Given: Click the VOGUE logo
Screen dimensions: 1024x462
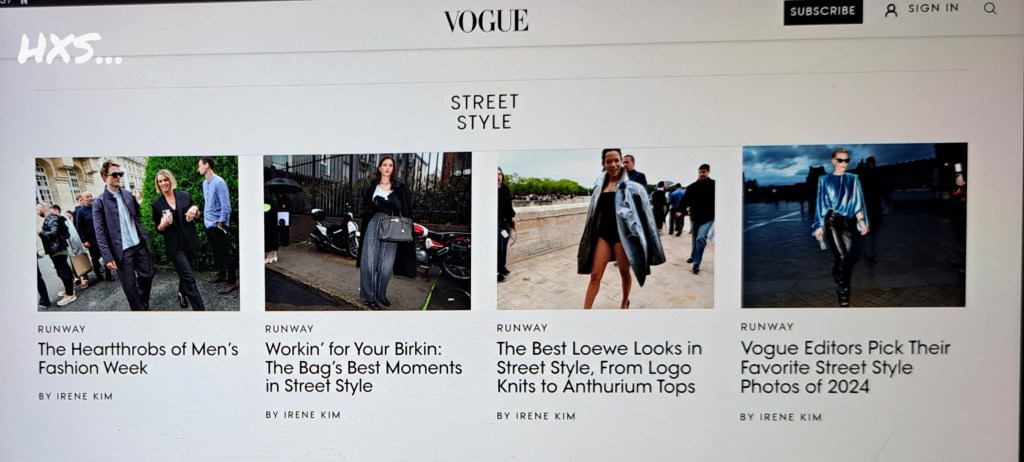Looking at the screenshot, I should 486,21.
